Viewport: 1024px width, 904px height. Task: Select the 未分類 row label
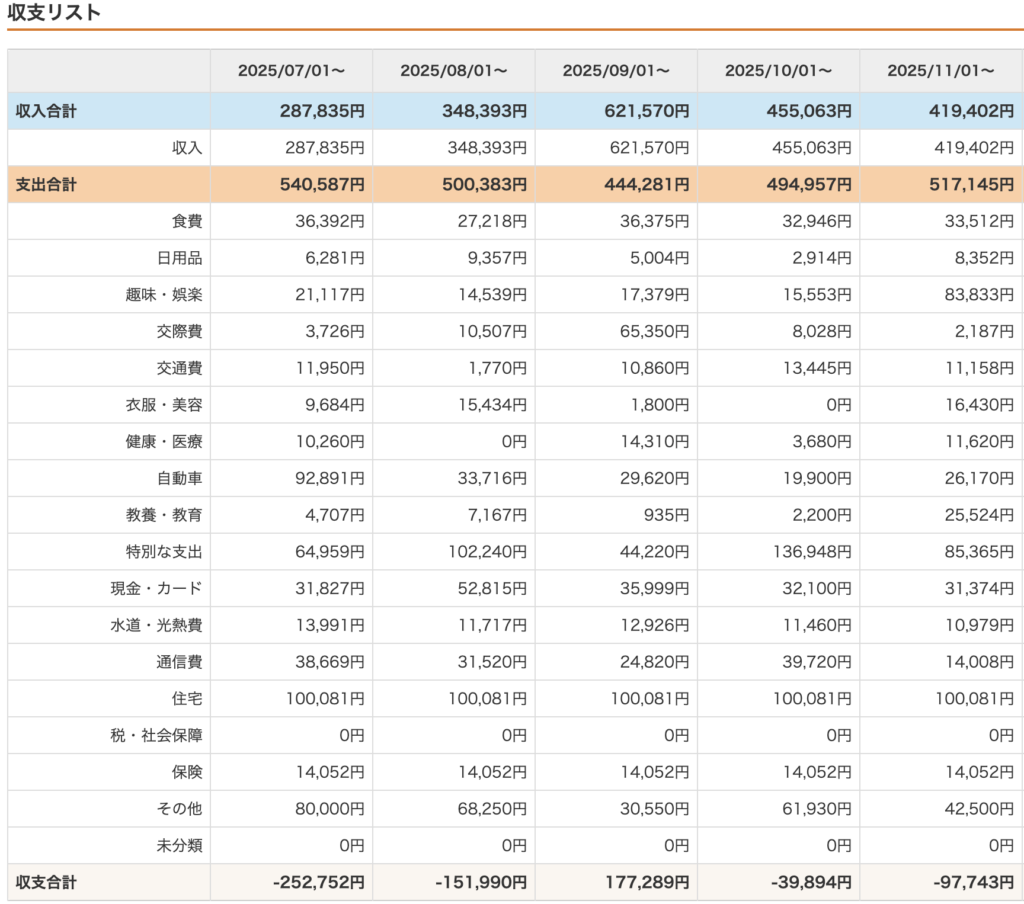[179, 845]
